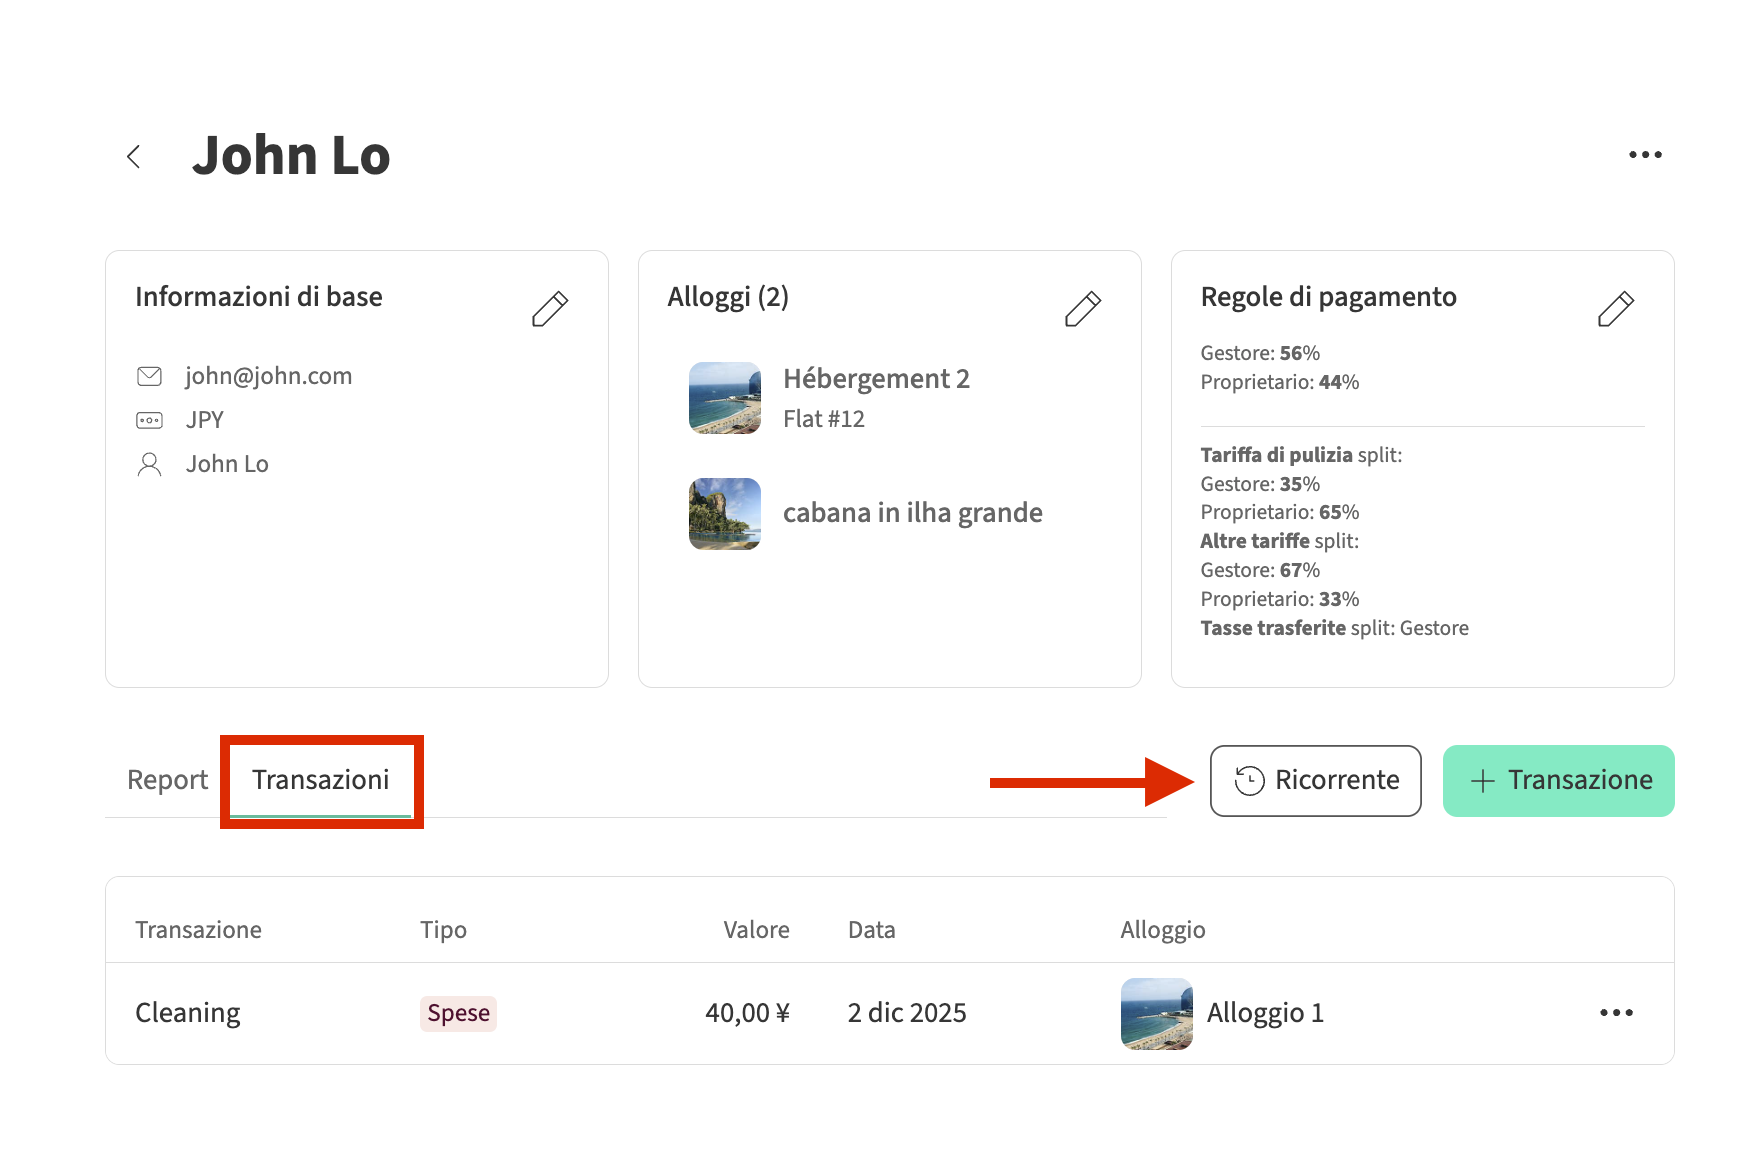Switch to the Report tab
This screenshot has width=1746, height=1172.
pyautogui.click(x=167, y=780)
